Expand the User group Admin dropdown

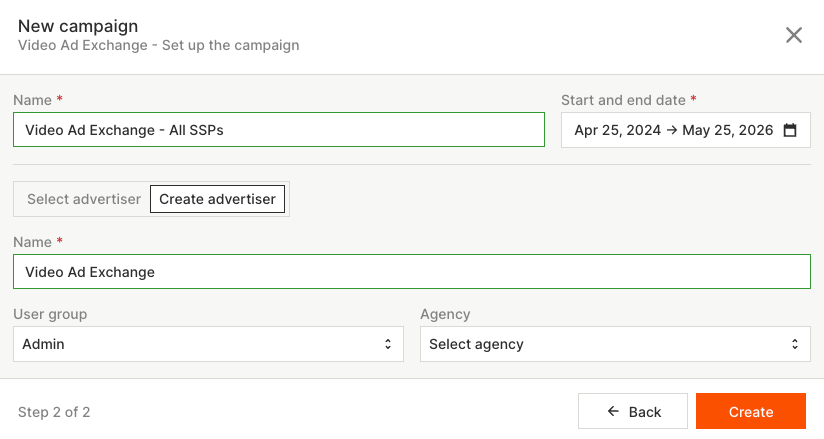[208, 344]
